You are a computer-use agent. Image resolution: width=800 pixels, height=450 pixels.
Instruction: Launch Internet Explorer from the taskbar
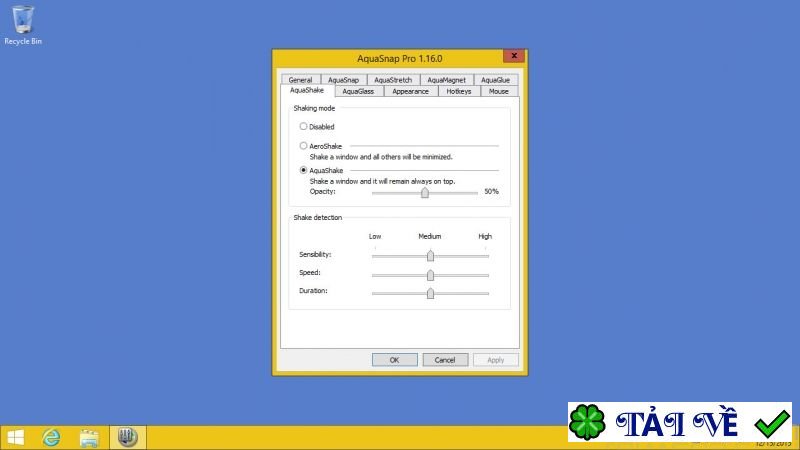click(x=51, y=437)
